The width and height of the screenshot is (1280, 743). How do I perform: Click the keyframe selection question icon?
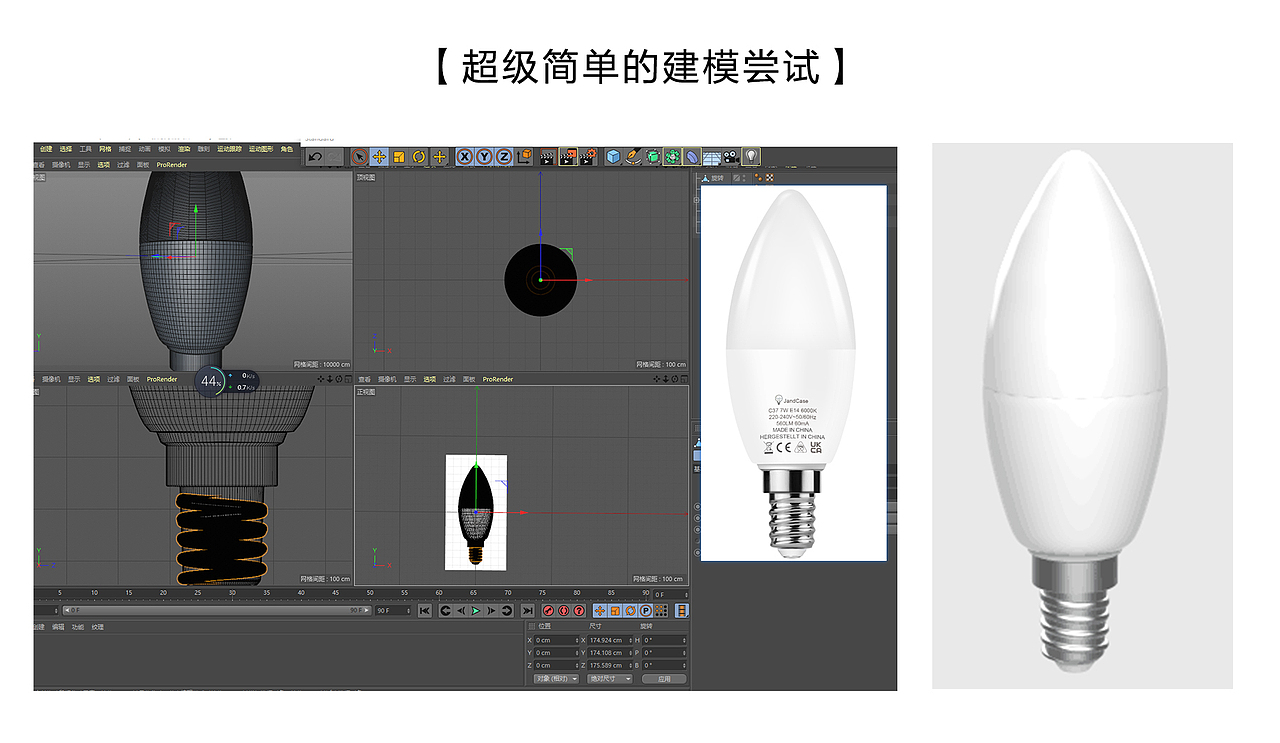pyautogui.click(x=579, y=611)
